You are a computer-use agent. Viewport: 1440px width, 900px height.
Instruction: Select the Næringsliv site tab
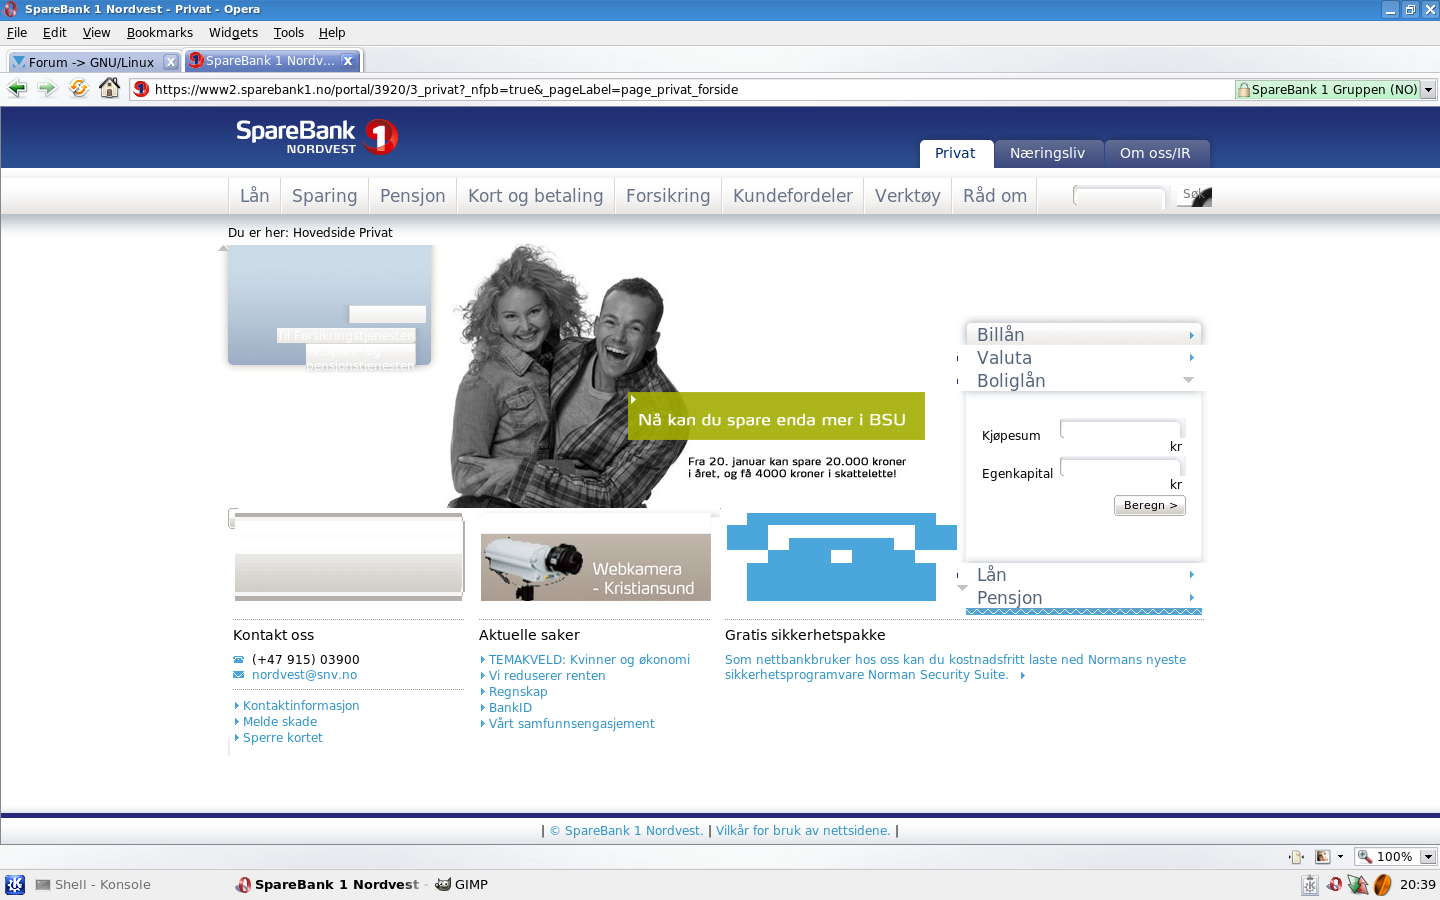tap(1047, 153)
